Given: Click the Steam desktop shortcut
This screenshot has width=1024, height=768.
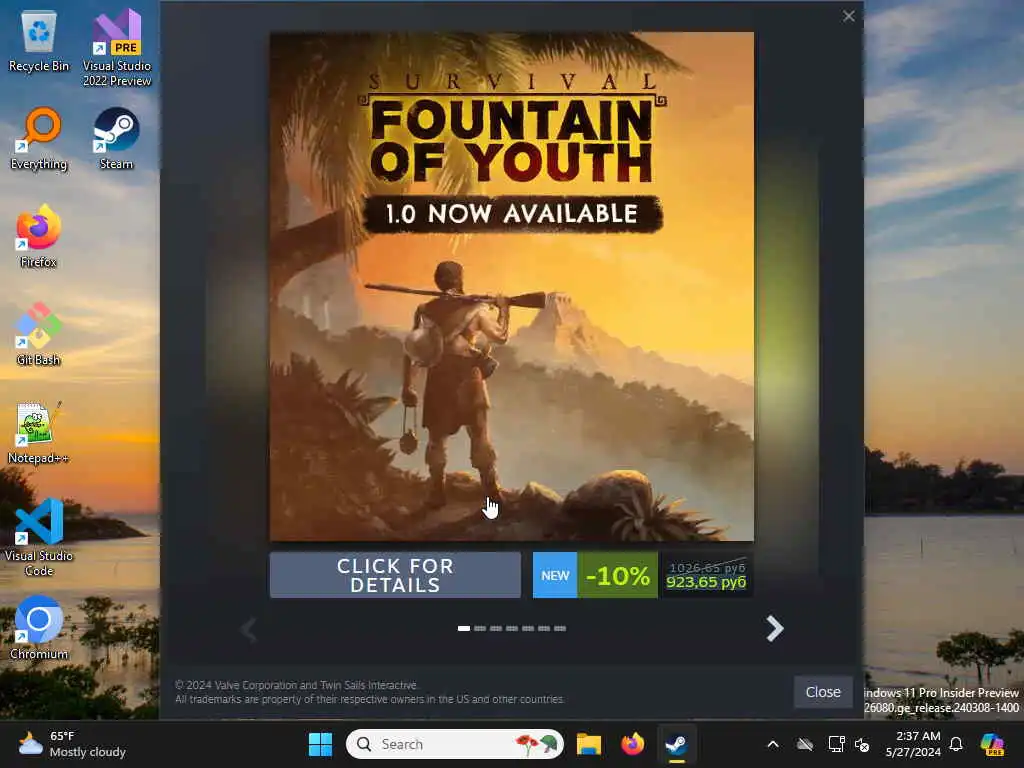Looking at the screenshot, I should [116, 139].
